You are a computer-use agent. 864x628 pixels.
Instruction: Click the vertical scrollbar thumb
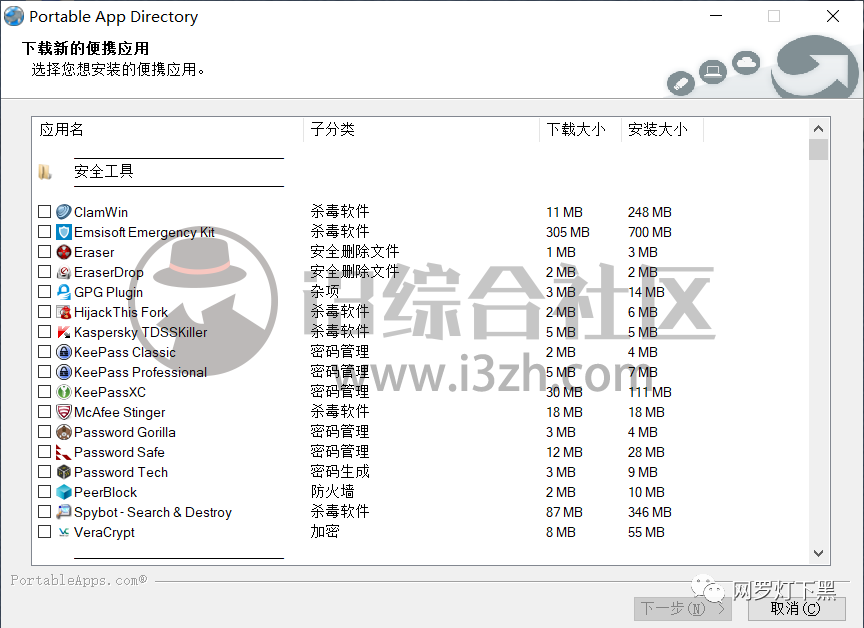pyautogui.click(x=818, y=149)
